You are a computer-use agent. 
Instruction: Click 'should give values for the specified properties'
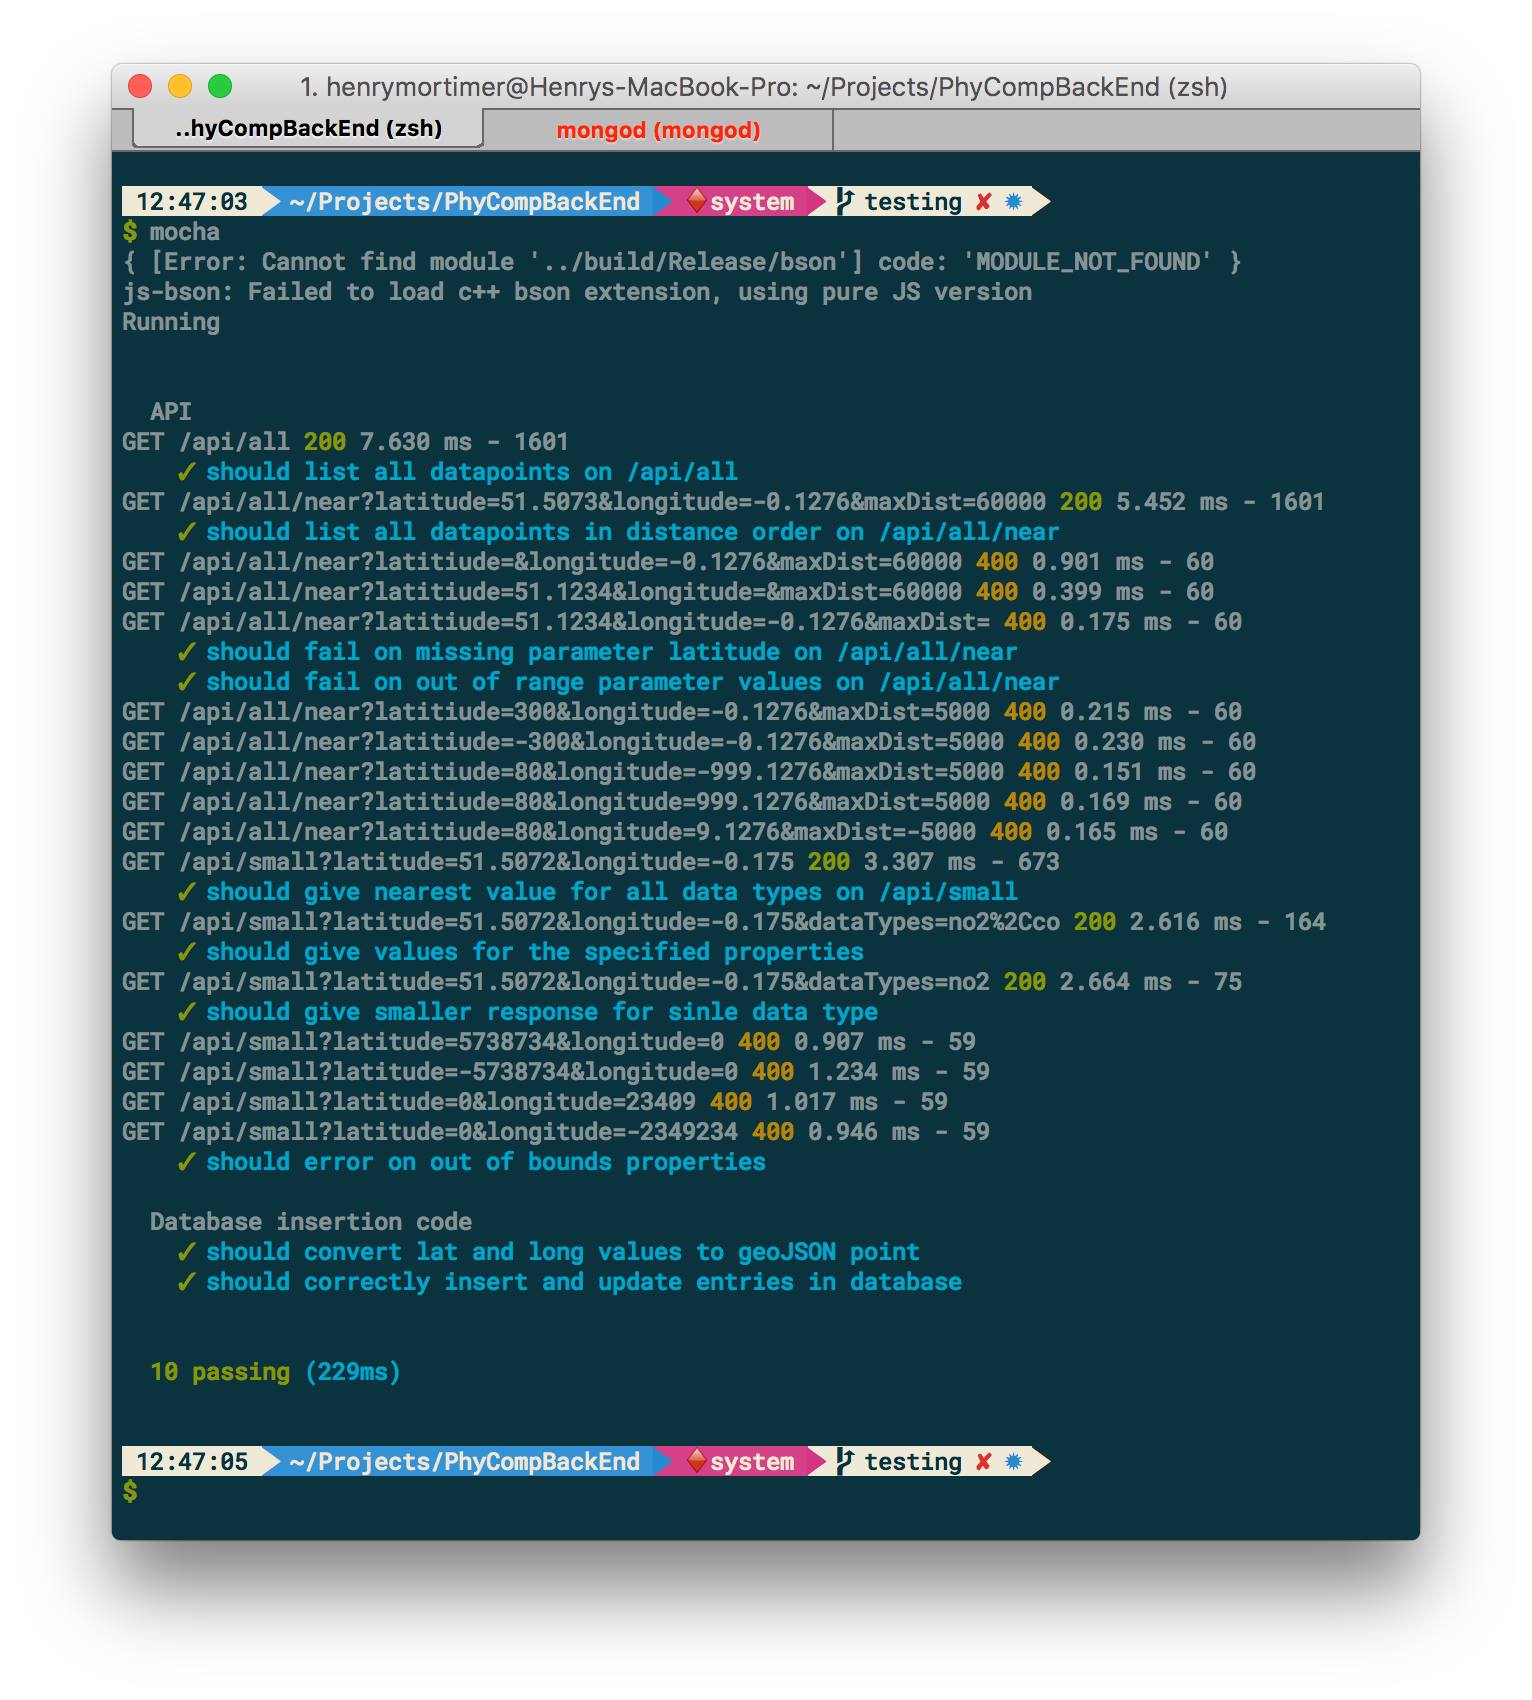pos(535,952)
